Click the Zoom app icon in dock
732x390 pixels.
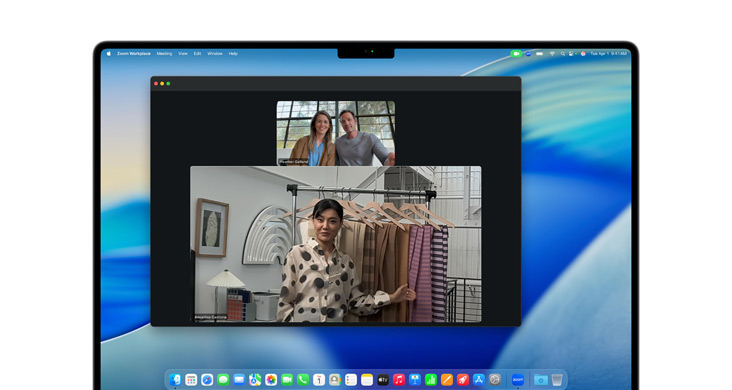pyautogui.click(x=518, y=380)
